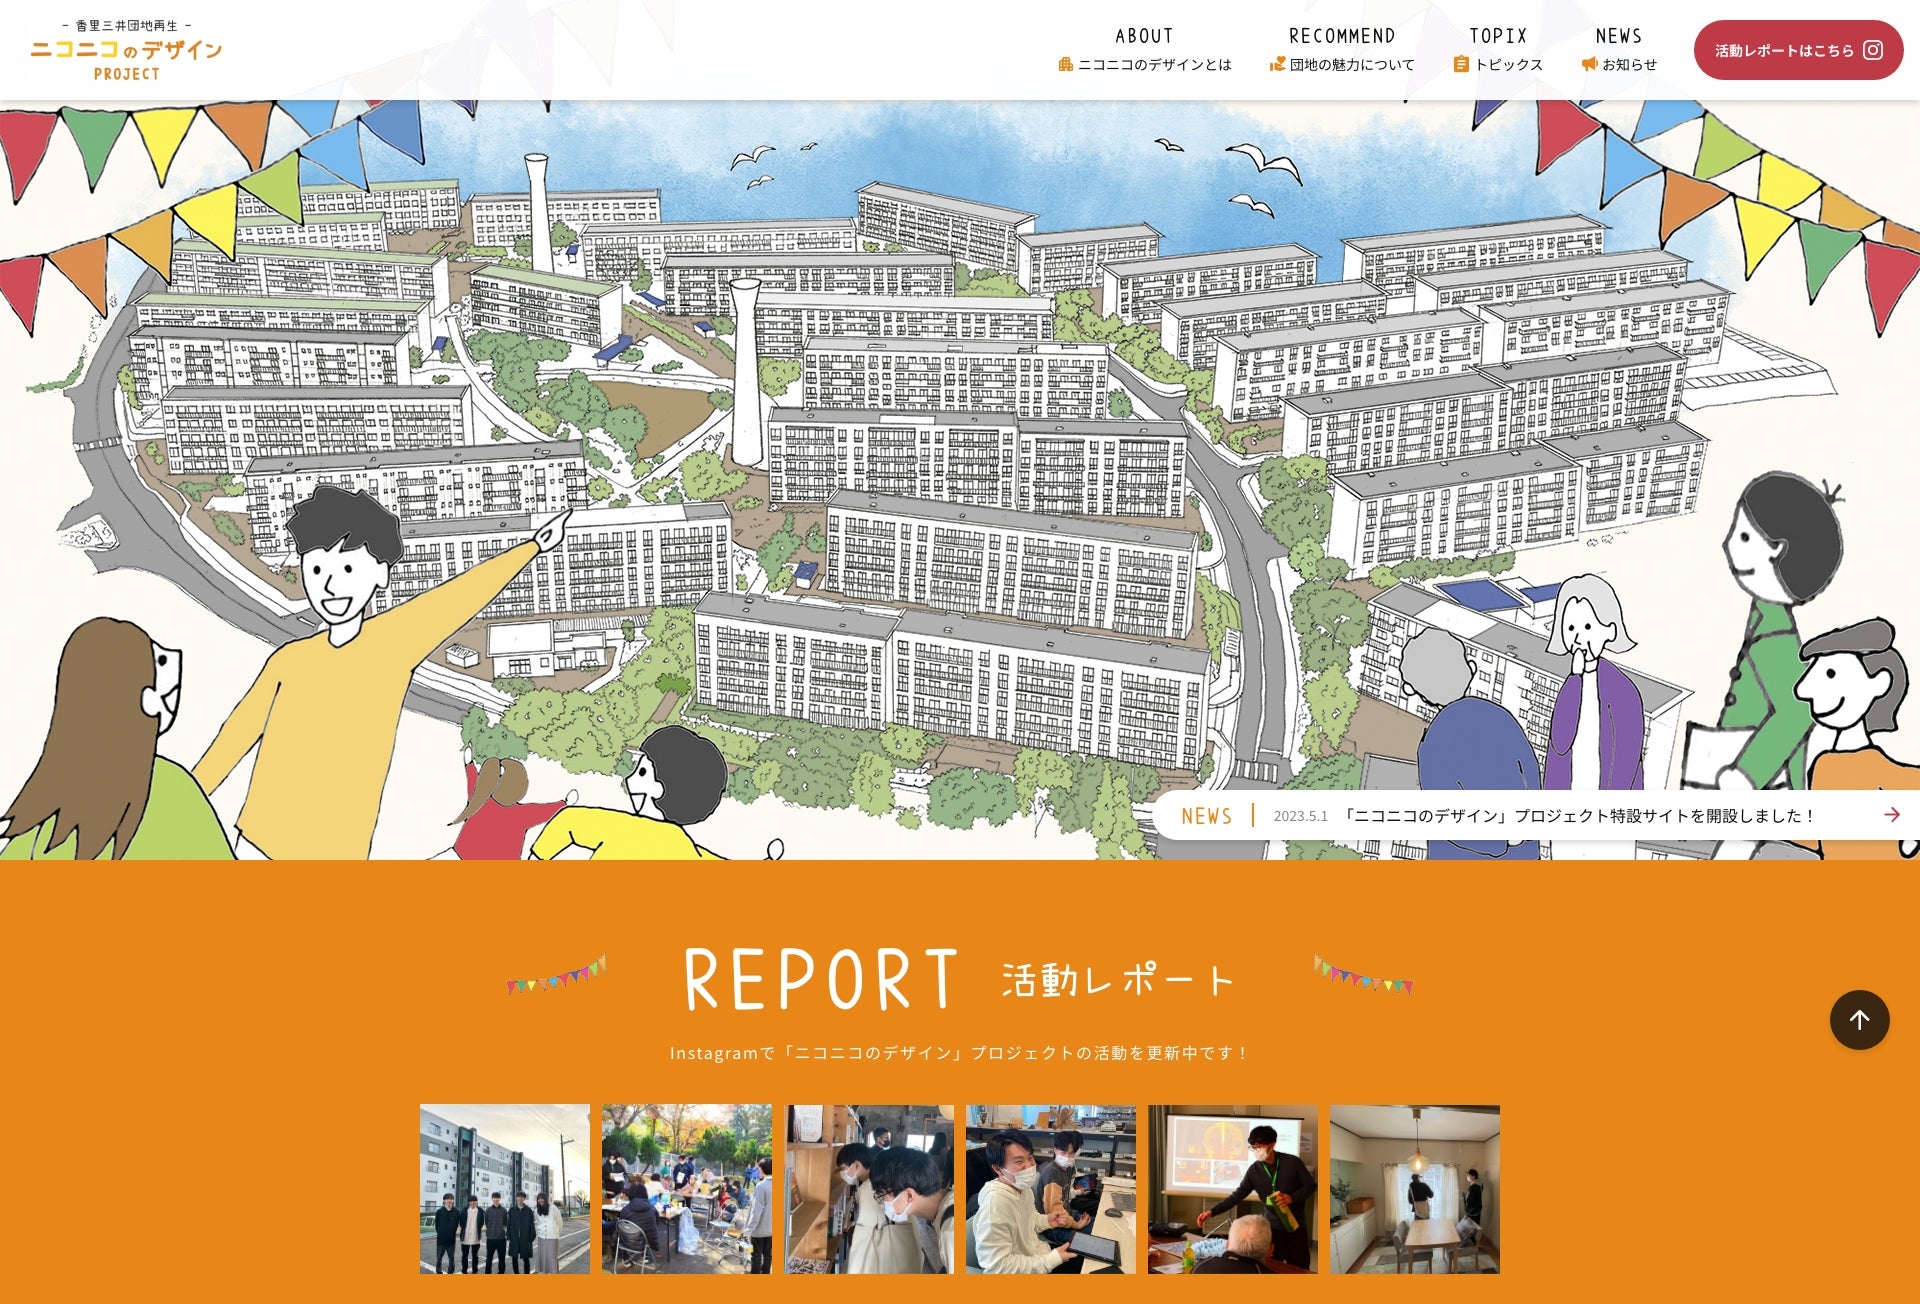Screen dimensions: 1920x1304
Task: Open the NEWS section link
Action: click(x=1619, y=36)
